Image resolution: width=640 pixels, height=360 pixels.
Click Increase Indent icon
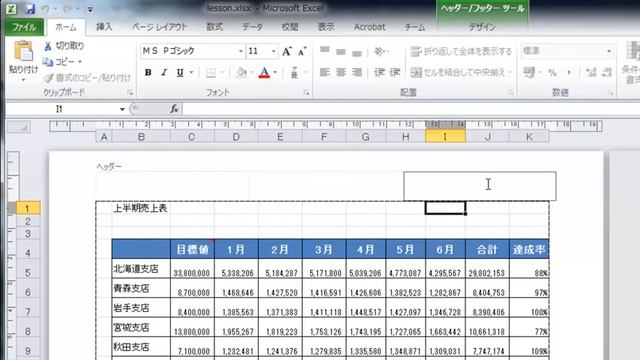pos(395,72)
